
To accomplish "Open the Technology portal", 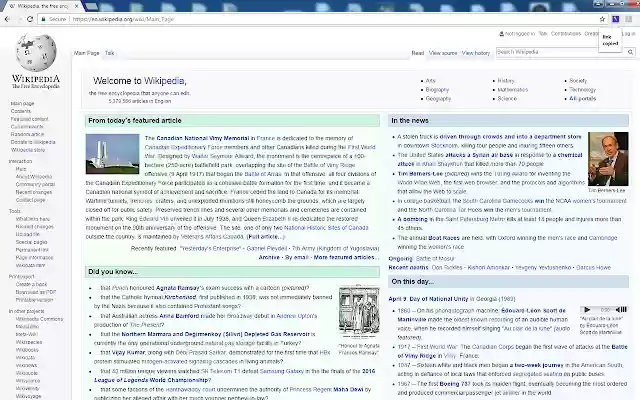I will (x=582, y=90).
